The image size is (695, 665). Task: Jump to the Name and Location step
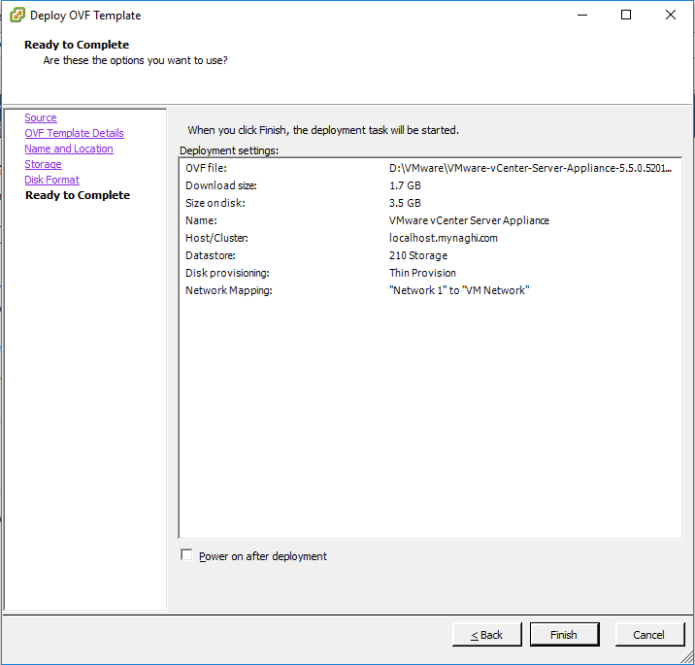69,149
